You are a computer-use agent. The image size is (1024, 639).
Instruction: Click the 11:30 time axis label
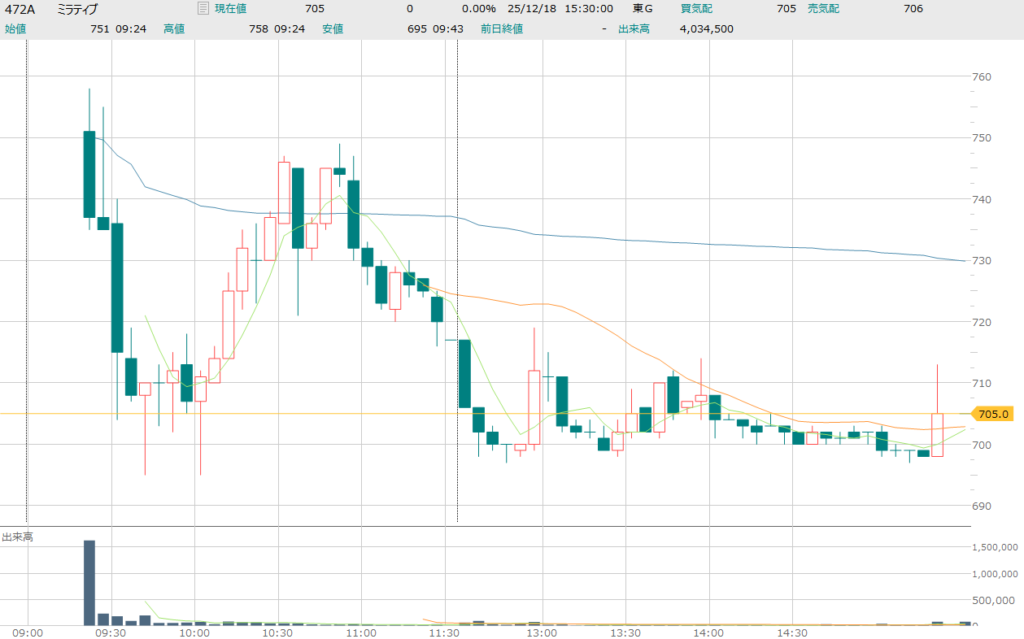coord(444,632)
